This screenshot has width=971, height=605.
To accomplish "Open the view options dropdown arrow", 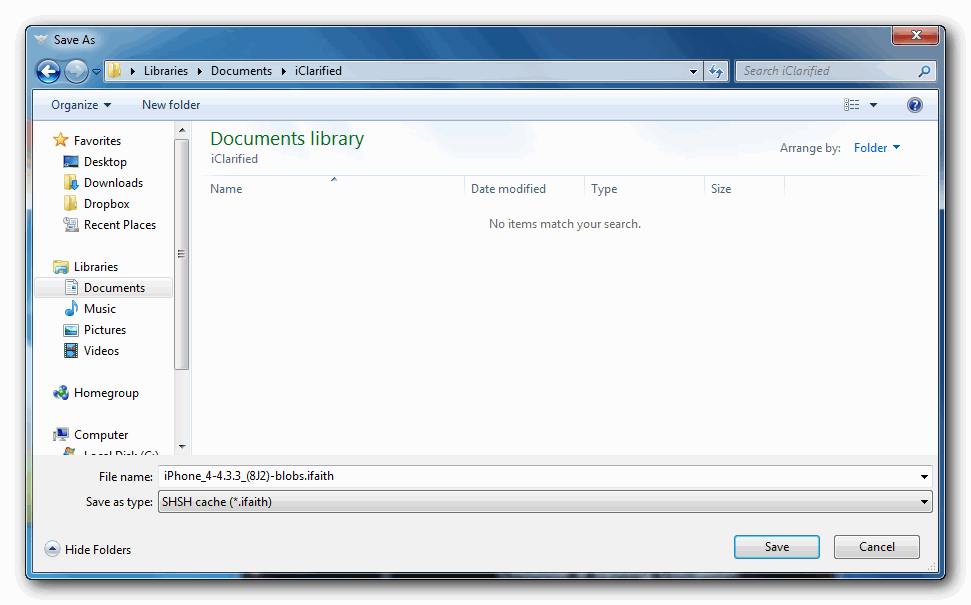I will click(x=873, y=105).
